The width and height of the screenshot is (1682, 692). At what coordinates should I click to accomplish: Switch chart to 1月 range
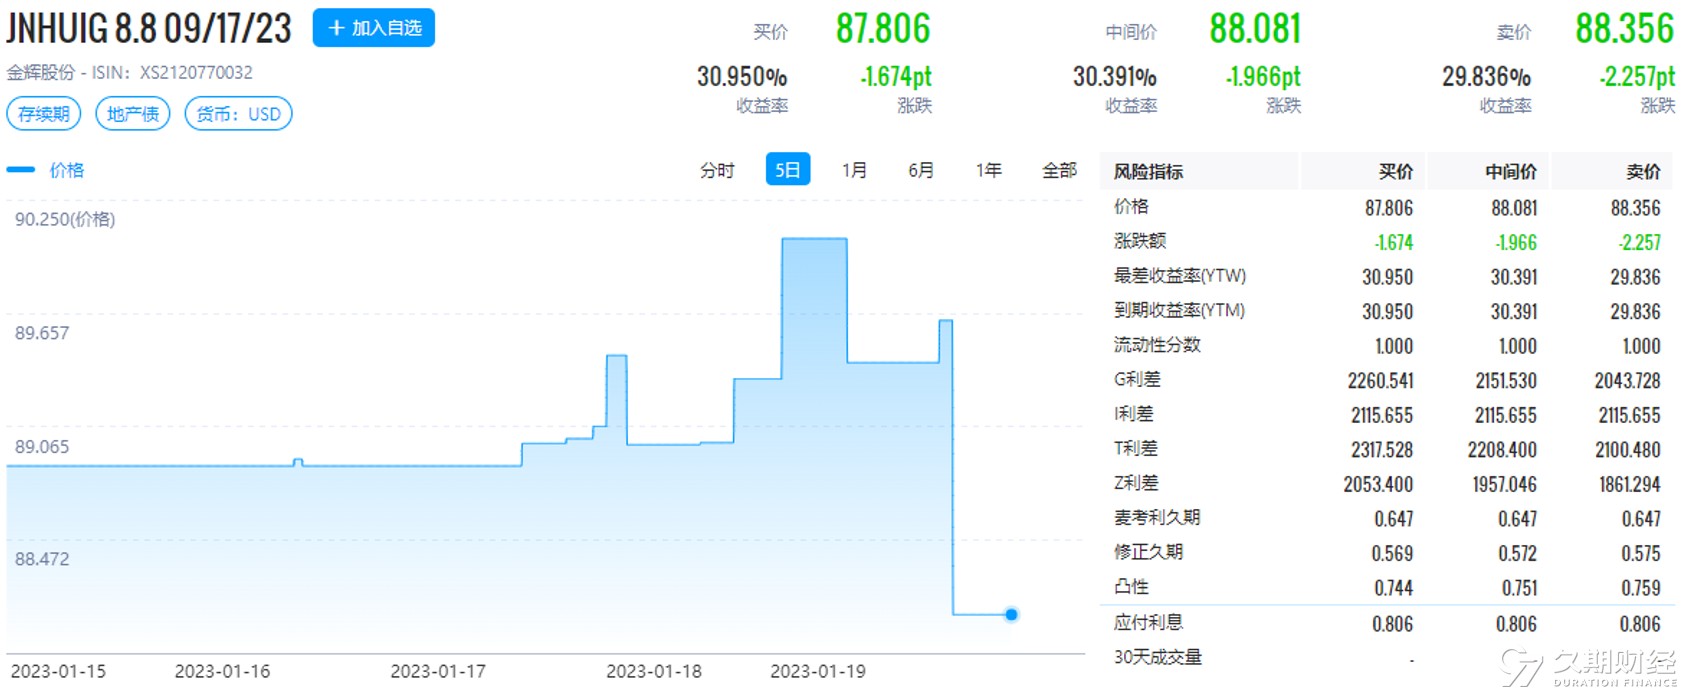pos(854,170)
